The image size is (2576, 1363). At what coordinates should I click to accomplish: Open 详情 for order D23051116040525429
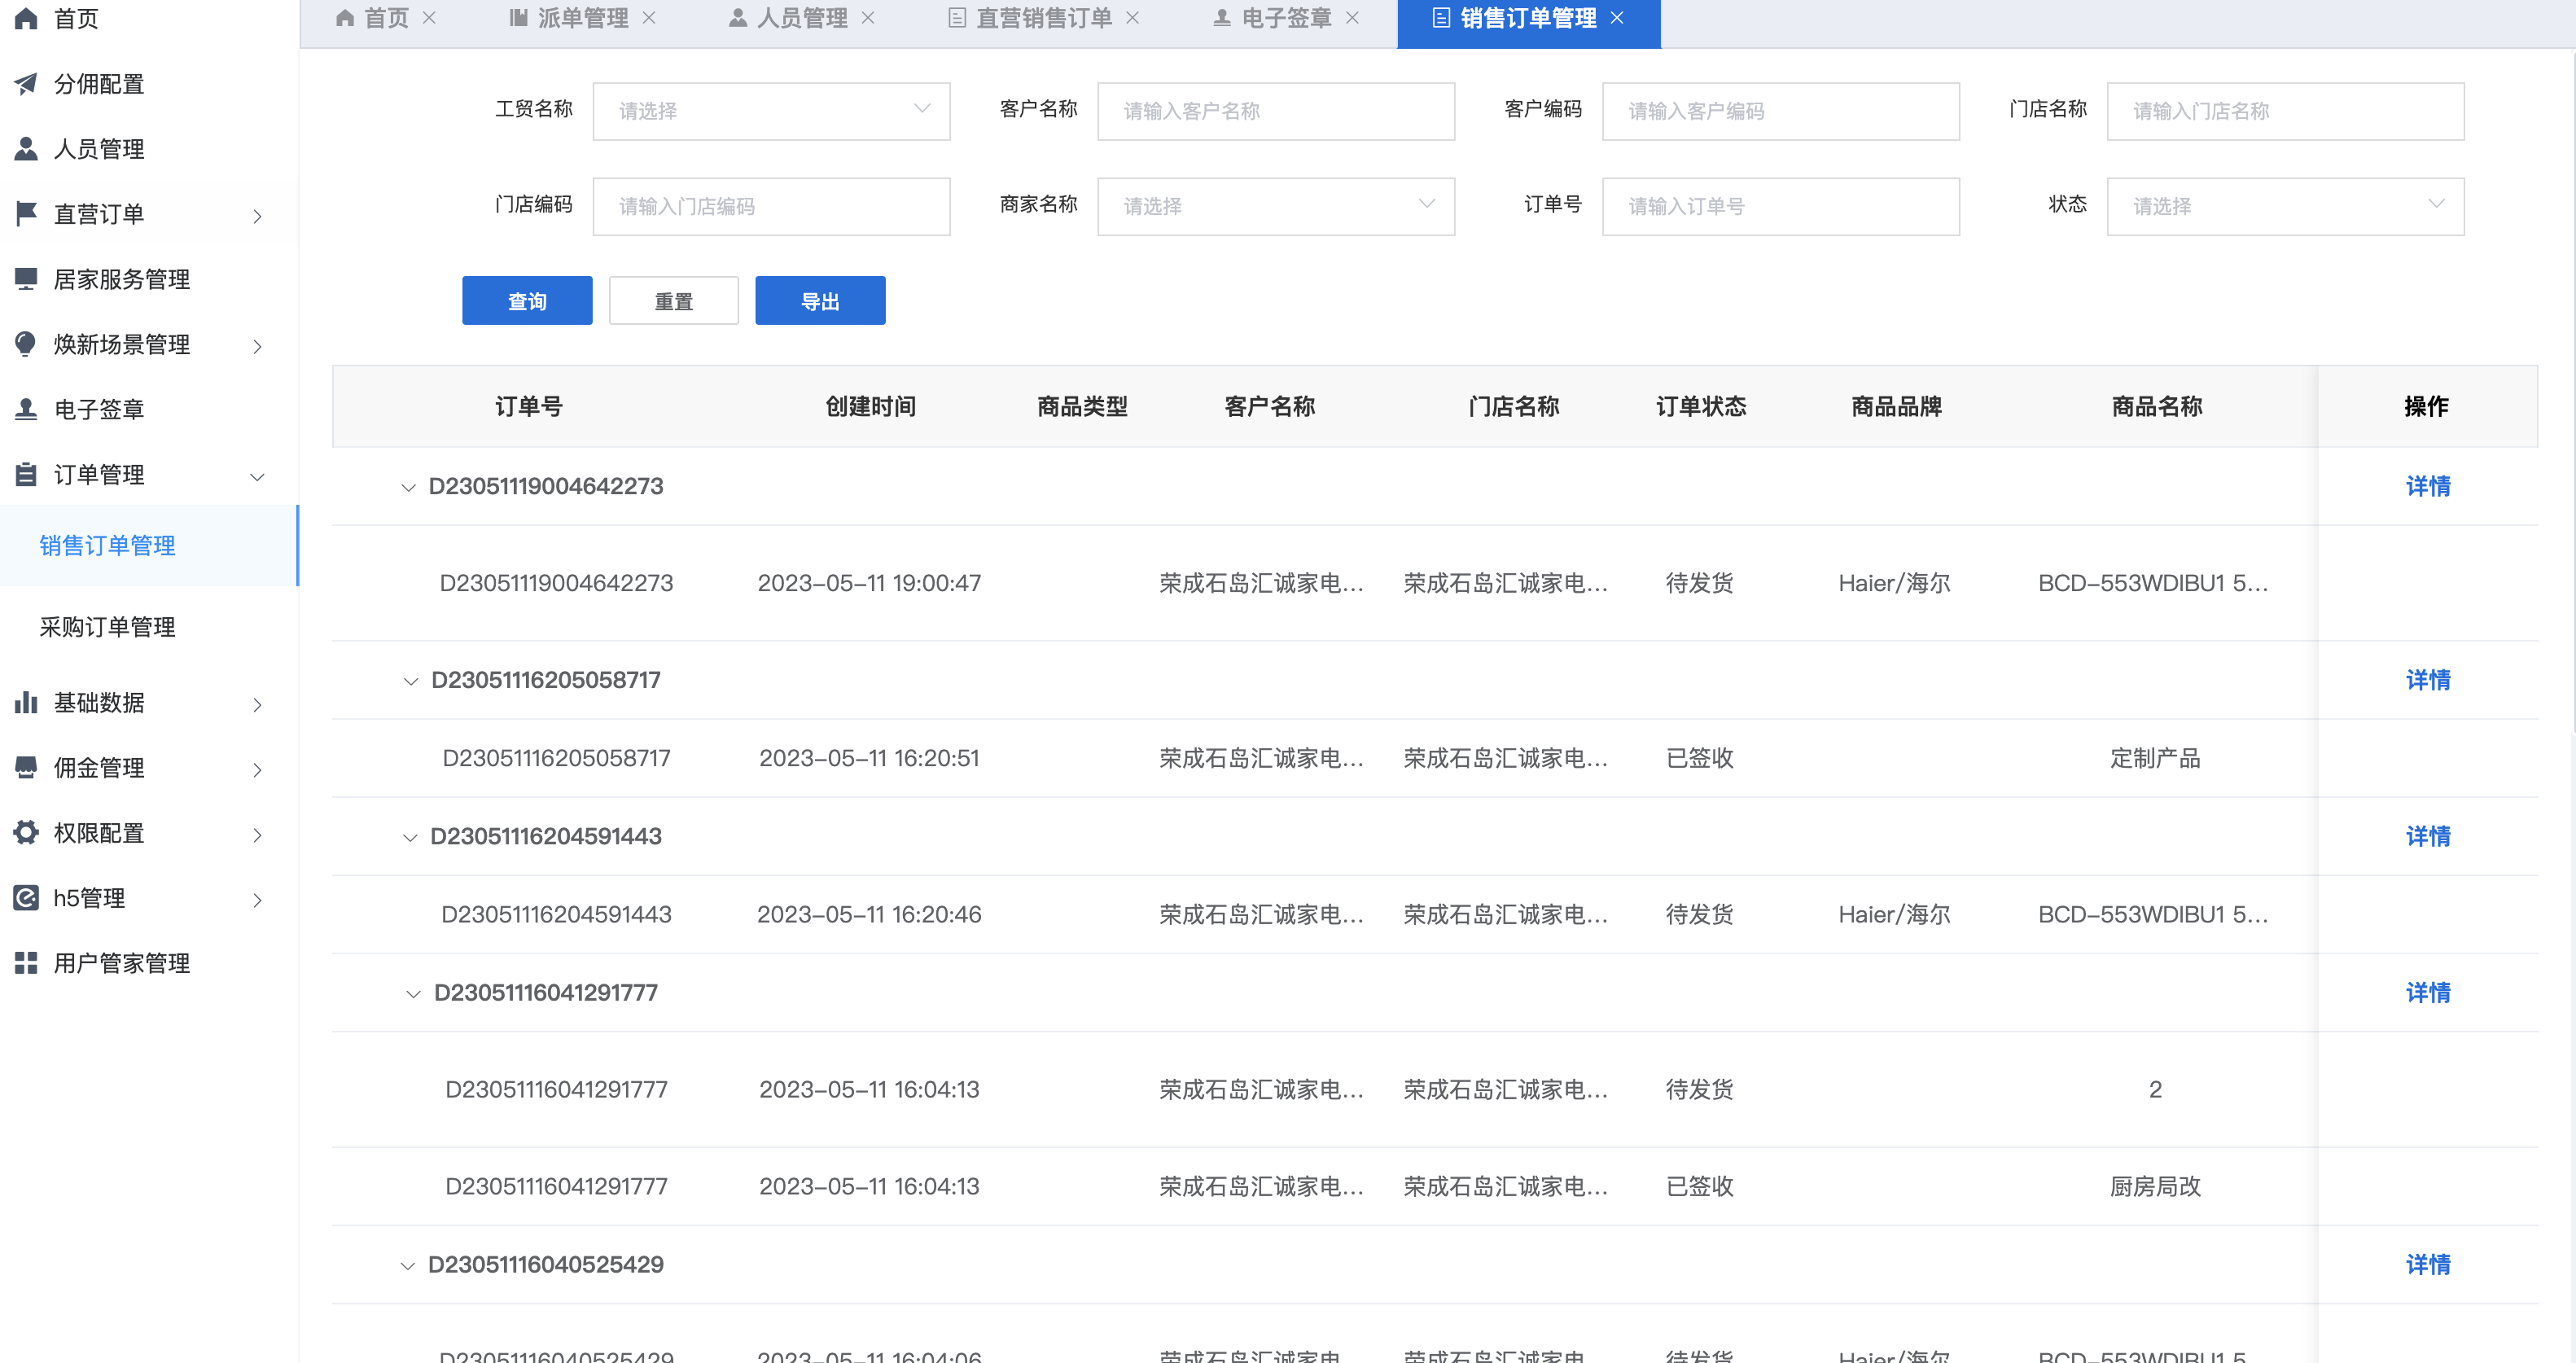click(x=2427, y=1264)
